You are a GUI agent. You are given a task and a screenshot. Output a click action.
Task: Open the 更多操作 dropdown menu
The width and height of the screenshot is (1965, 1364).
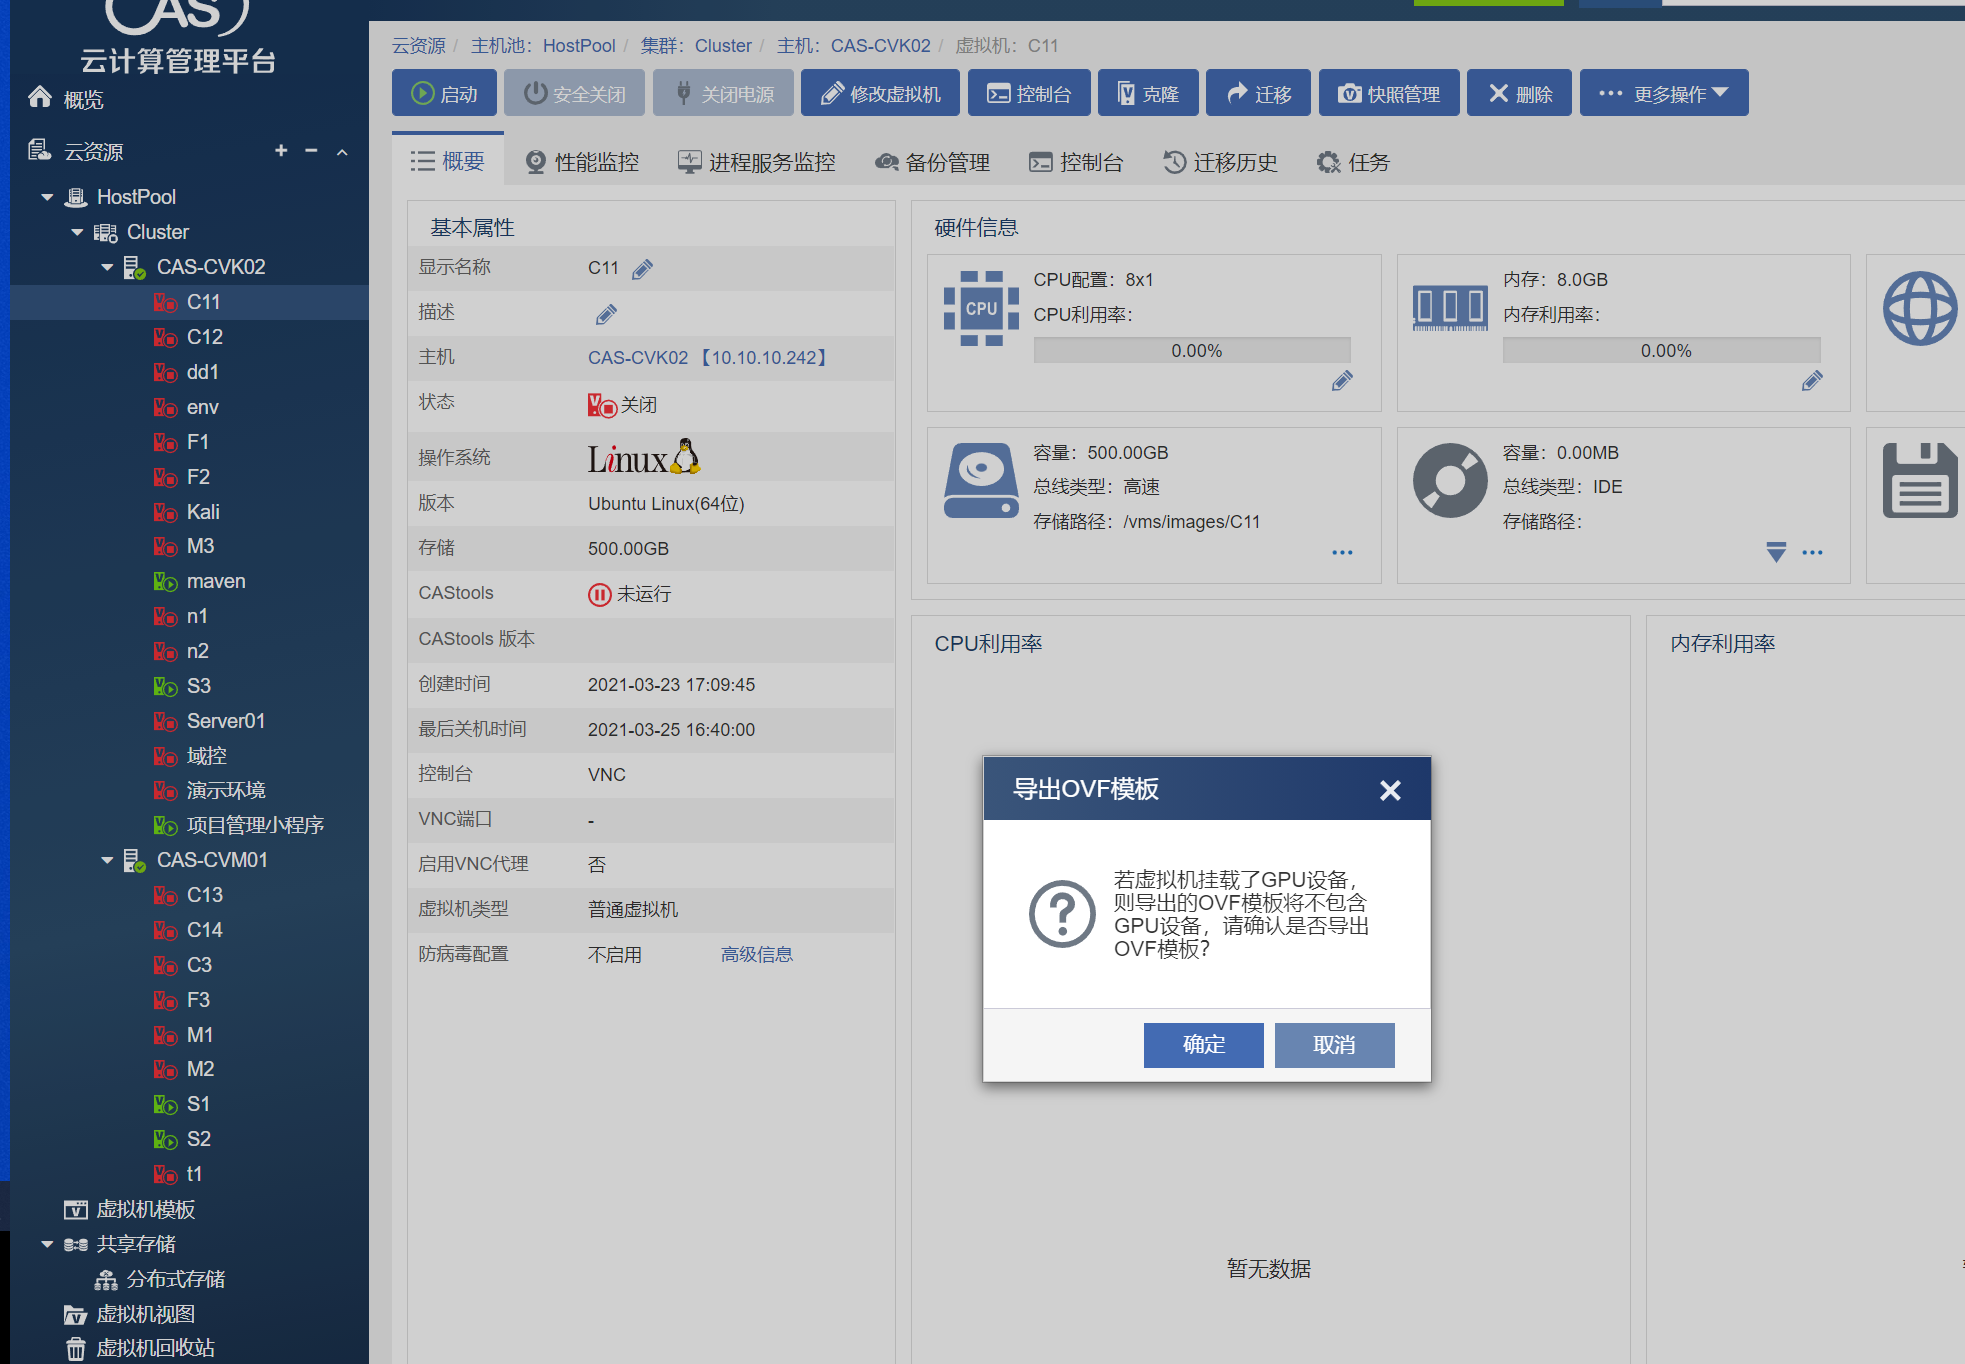click(x=1663, y=94)
